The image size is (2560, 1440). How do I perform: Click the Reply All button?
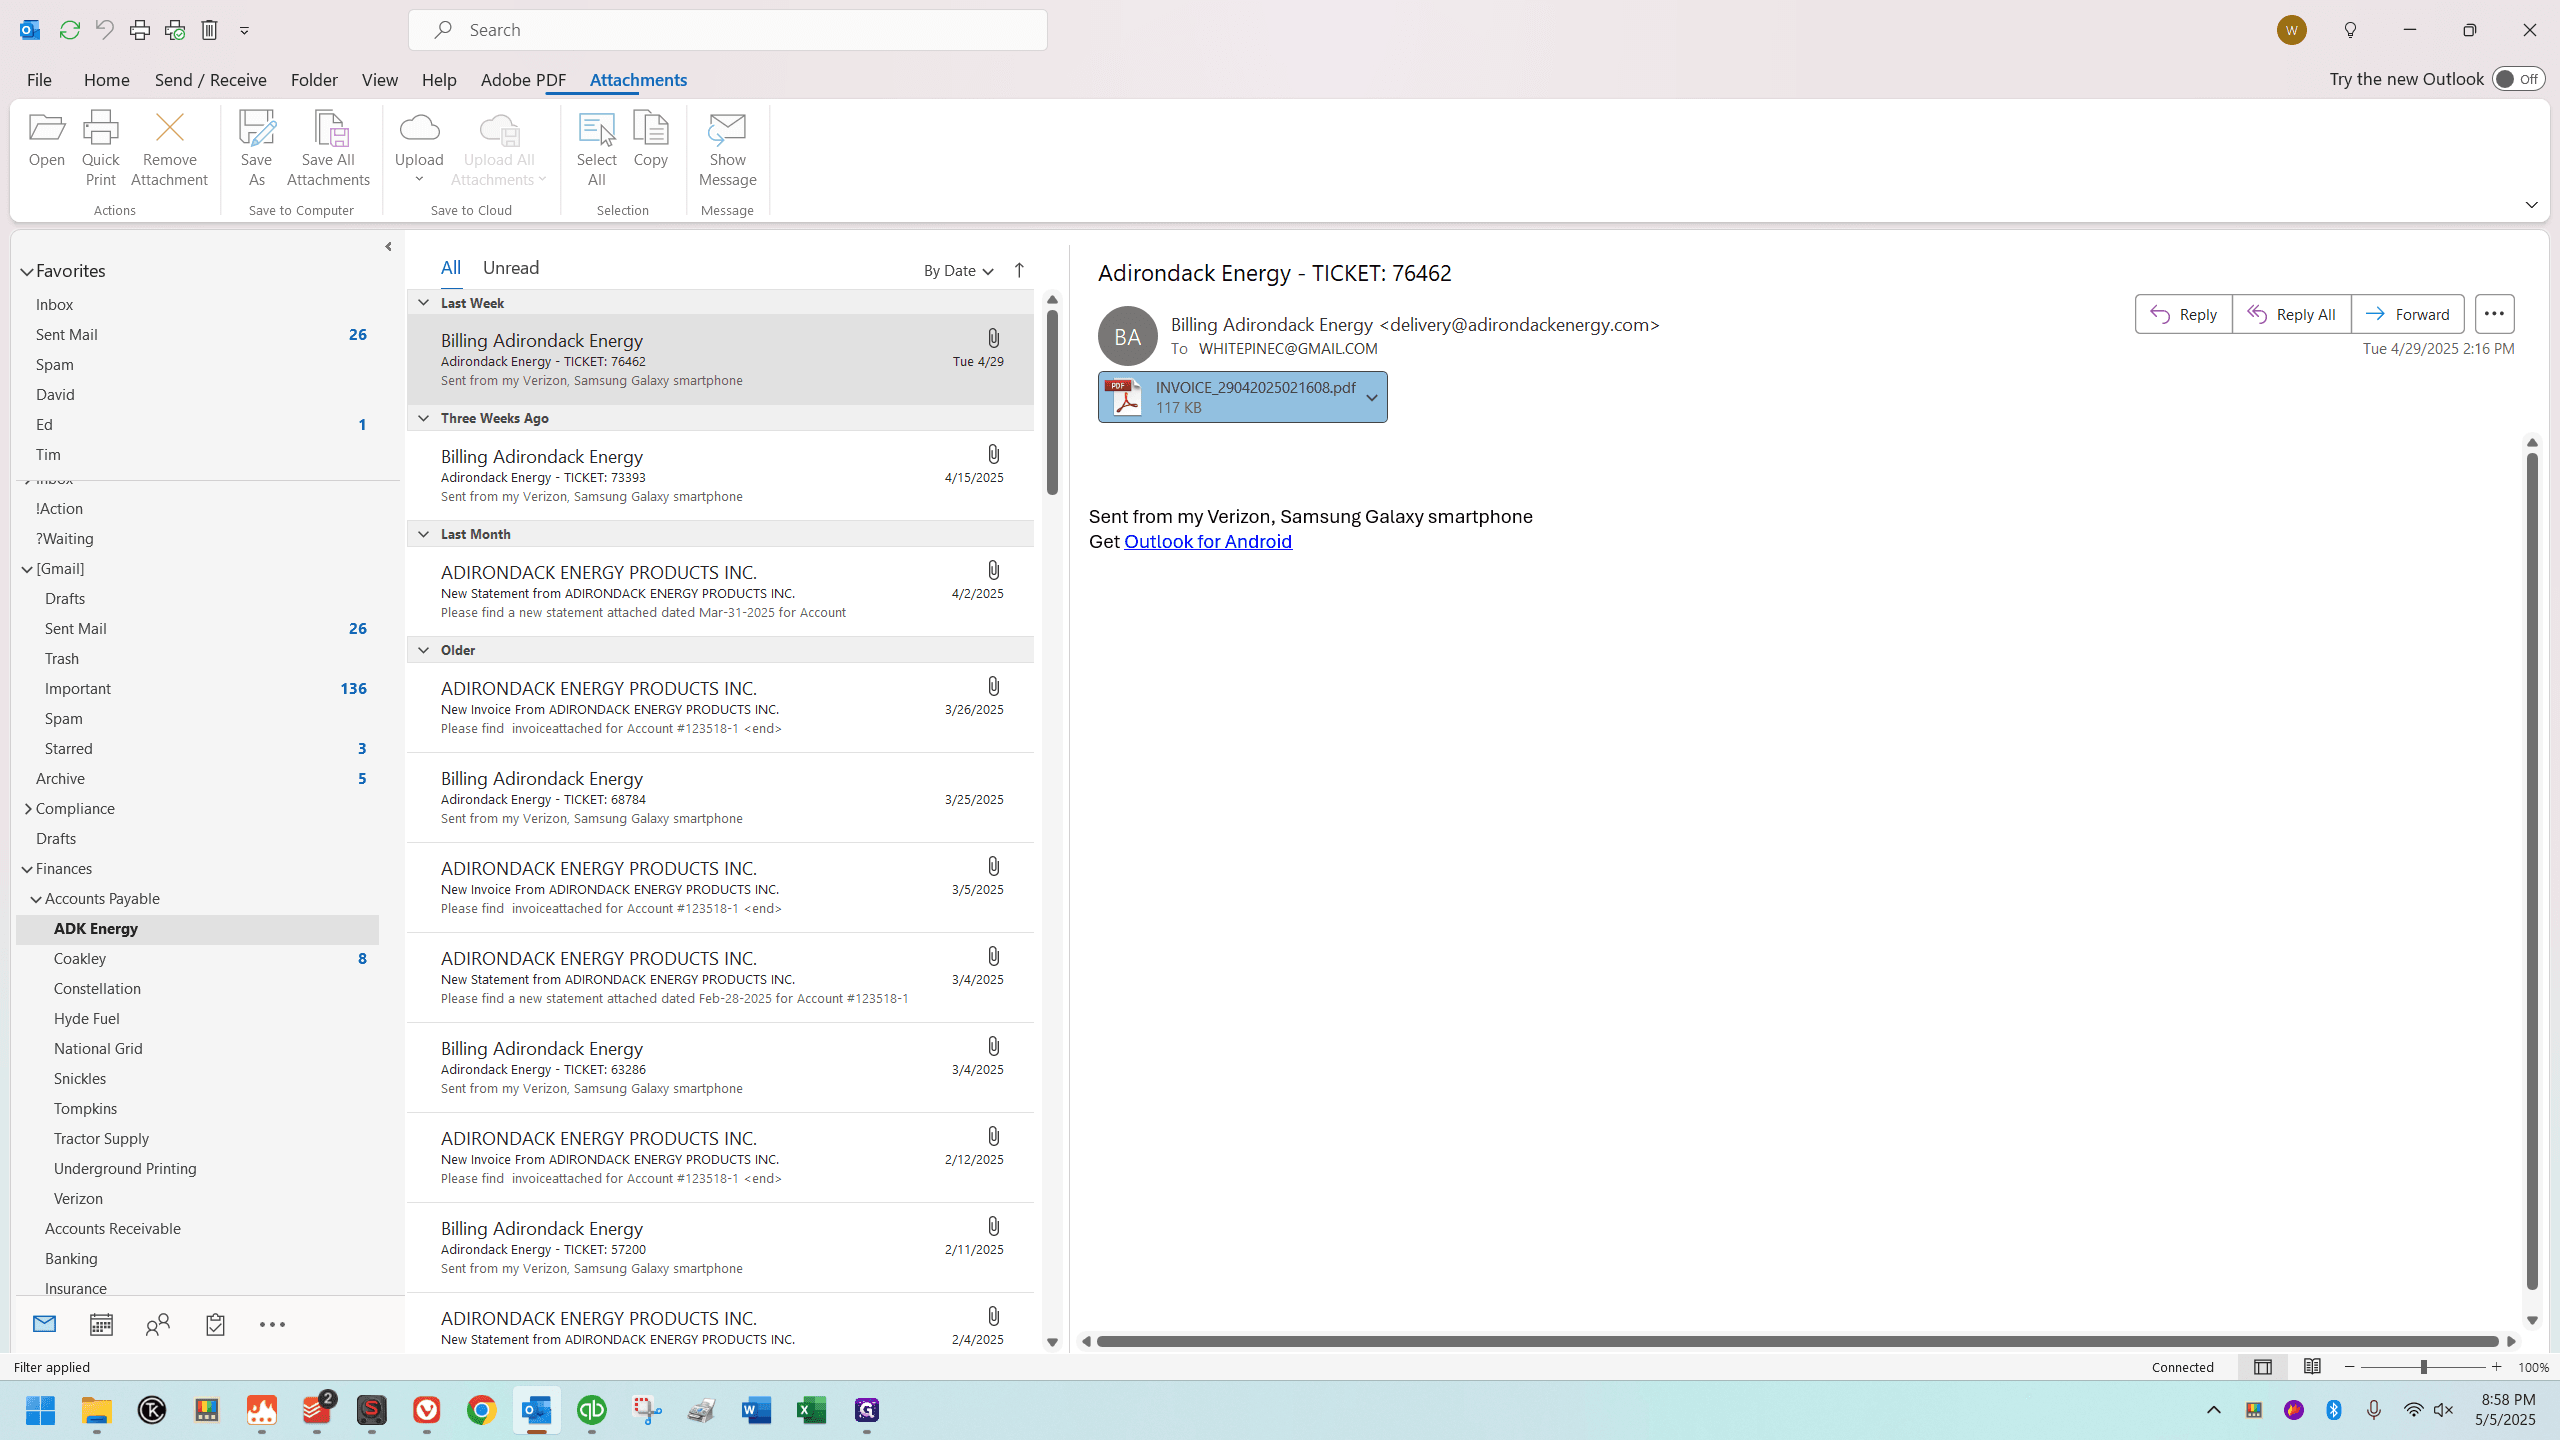pyautogui.click(x=2291, y=314)
